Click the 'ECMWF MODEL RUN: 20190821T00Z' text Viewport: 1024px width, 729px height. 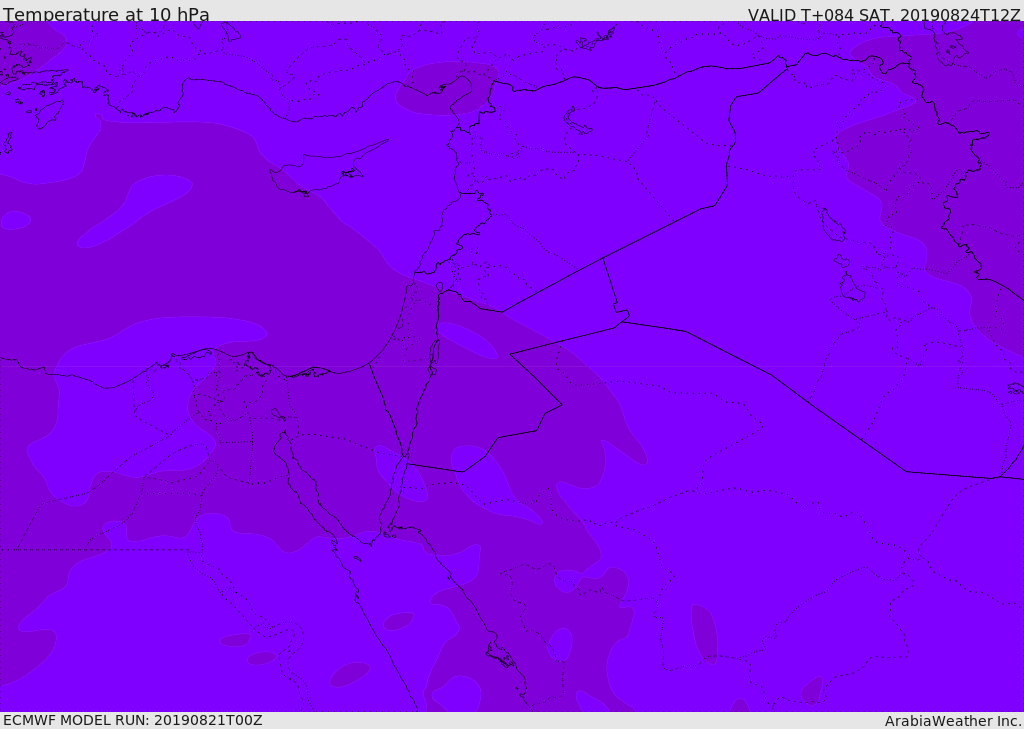pos(133,720)
